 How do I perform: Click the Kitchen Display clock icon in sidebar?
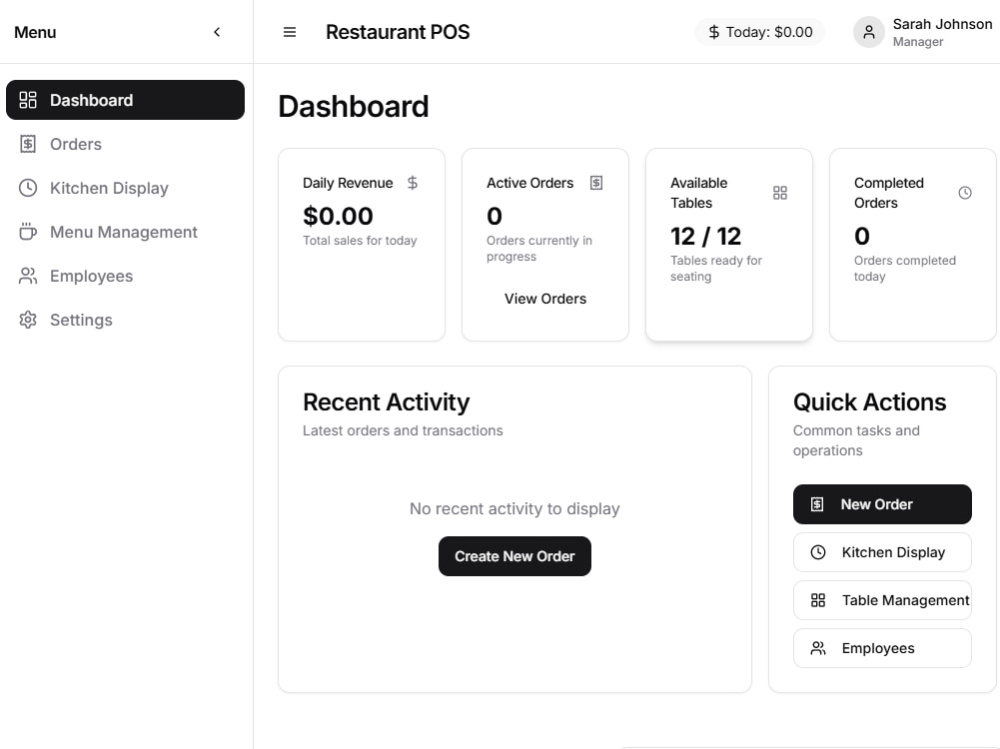tap(28, 188)
